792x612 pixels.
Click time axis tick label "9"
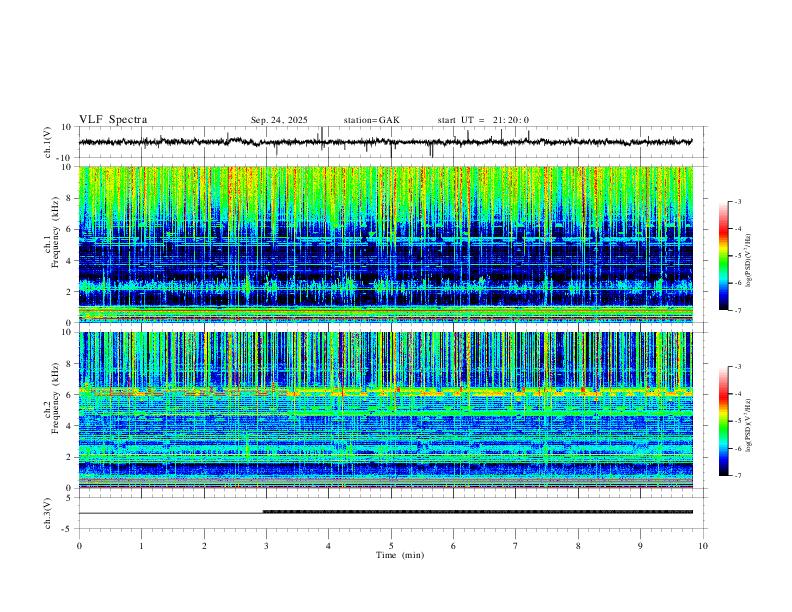pos(640,546)
